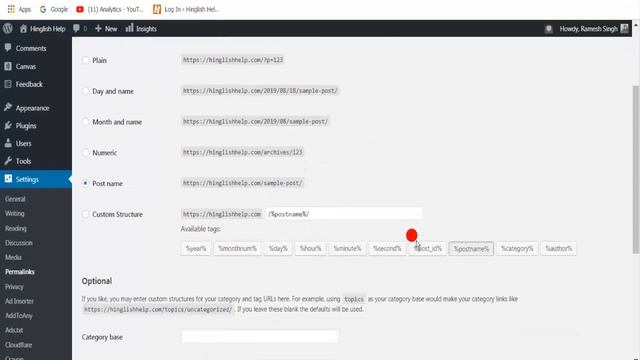Click the Plain ?p=123 sample URL
Screen dimensions: 640x360
pos(233,60)
